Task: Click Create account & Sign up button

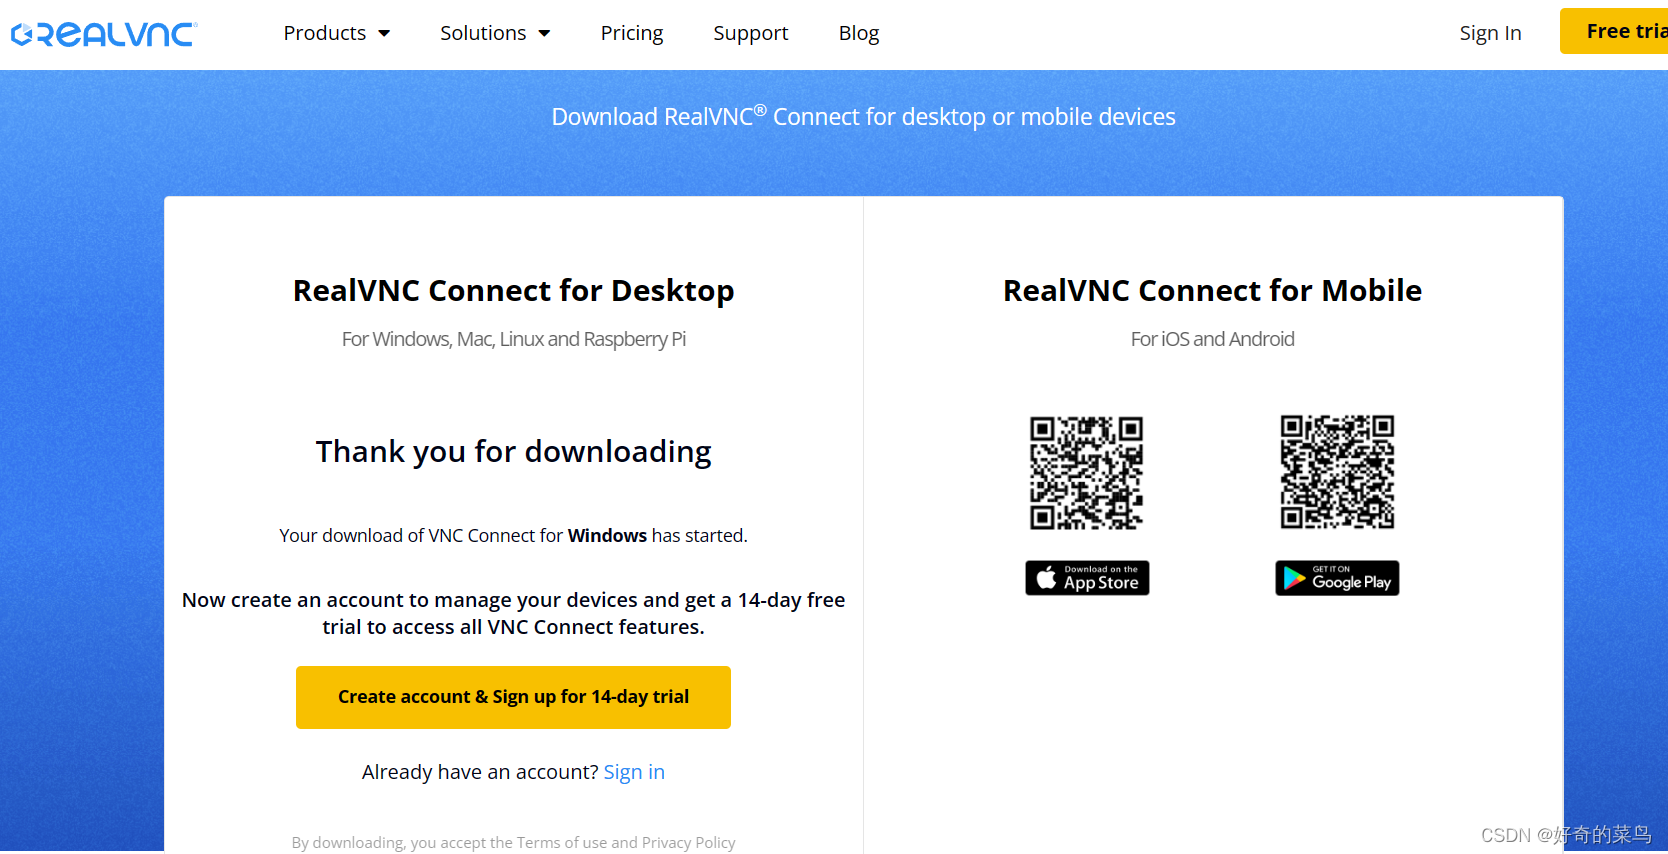Action: [x=513, y=697]
